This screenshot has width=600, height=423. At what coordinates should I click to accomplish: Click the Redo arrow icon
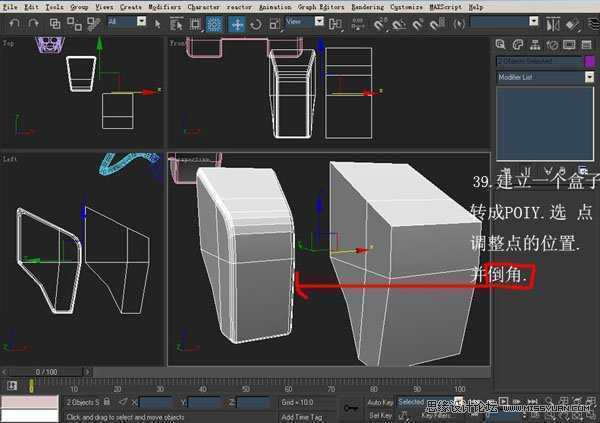34,24
